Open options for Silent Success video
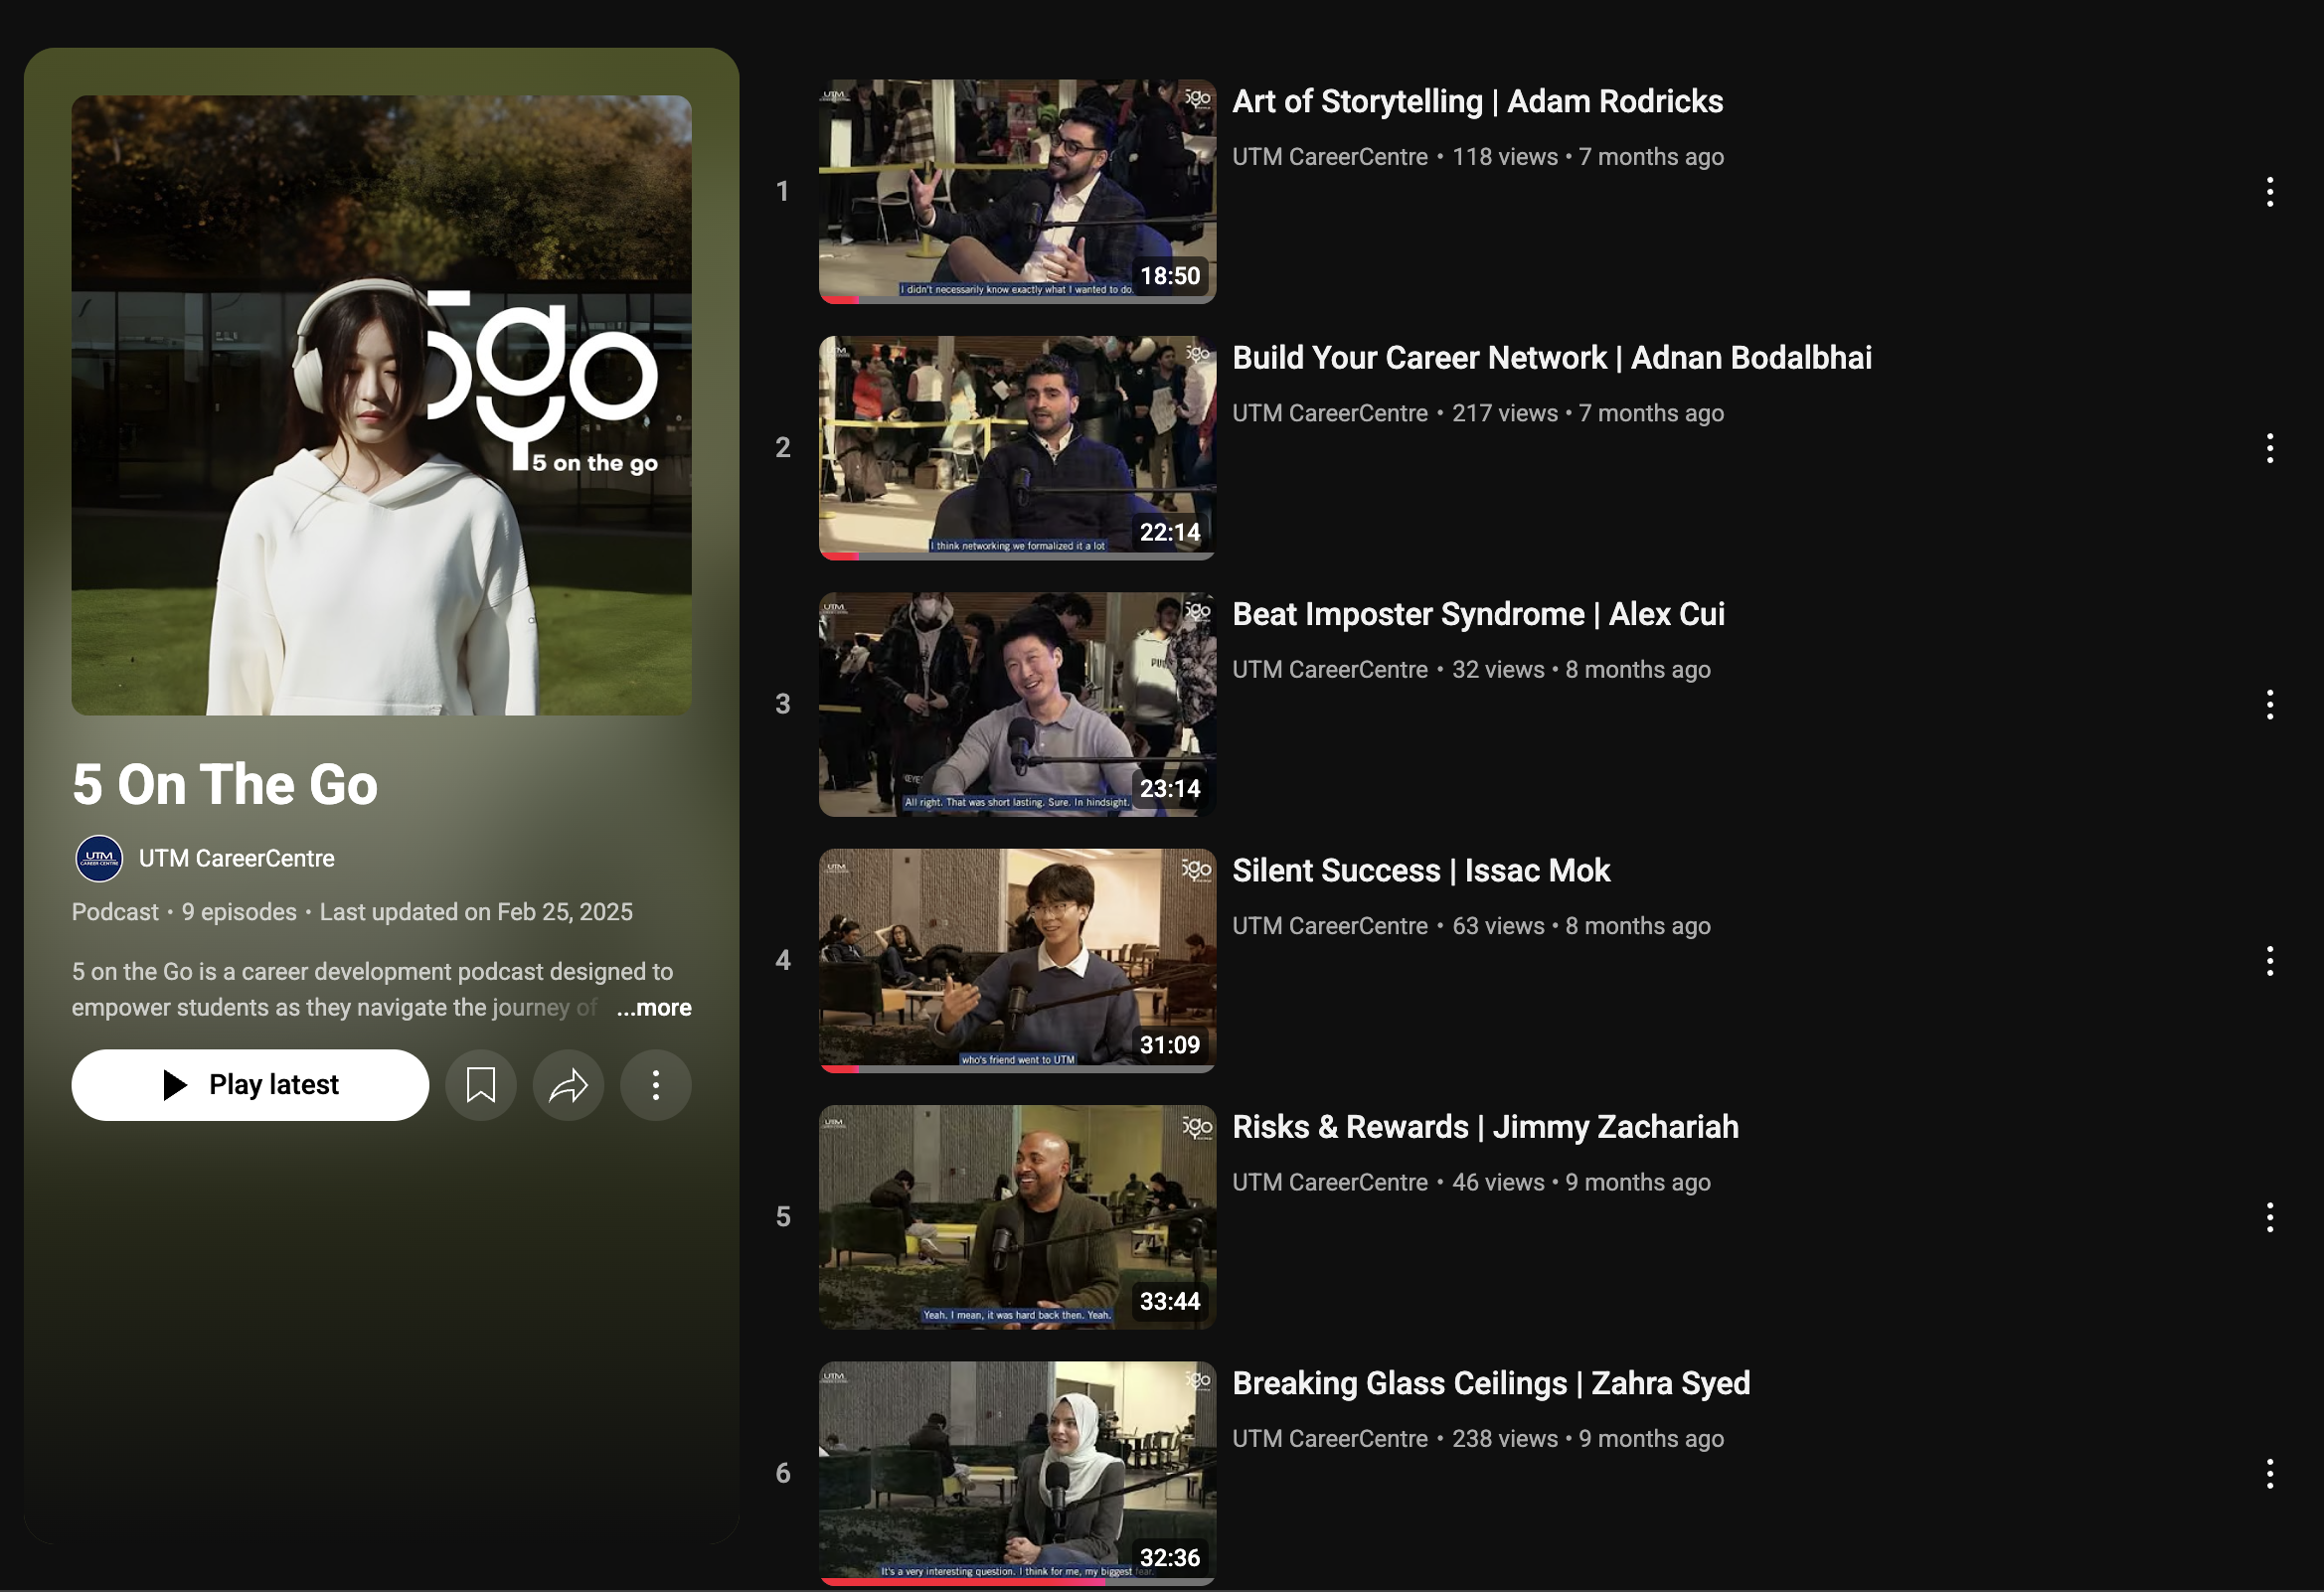2324x1592 pixels. click(2269, 961)
